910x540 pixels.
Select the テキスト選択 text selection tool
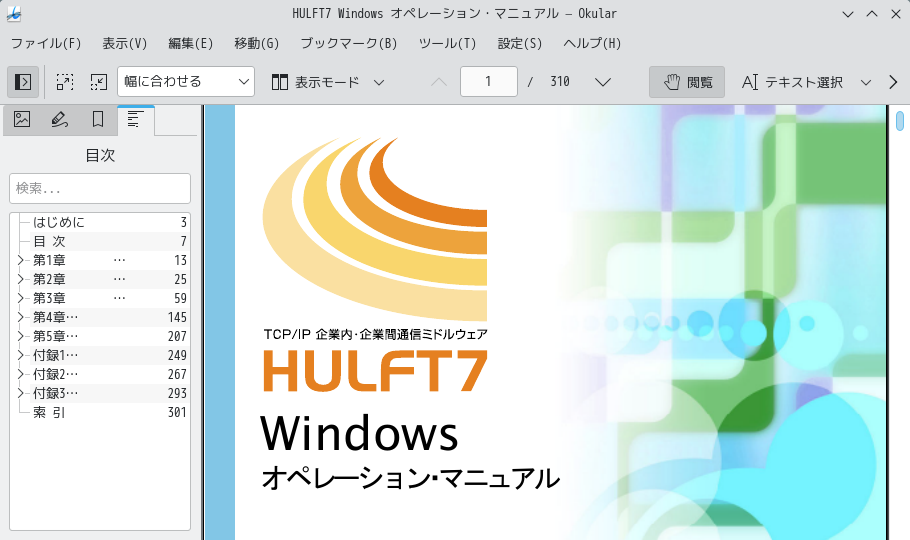[793, 82]
